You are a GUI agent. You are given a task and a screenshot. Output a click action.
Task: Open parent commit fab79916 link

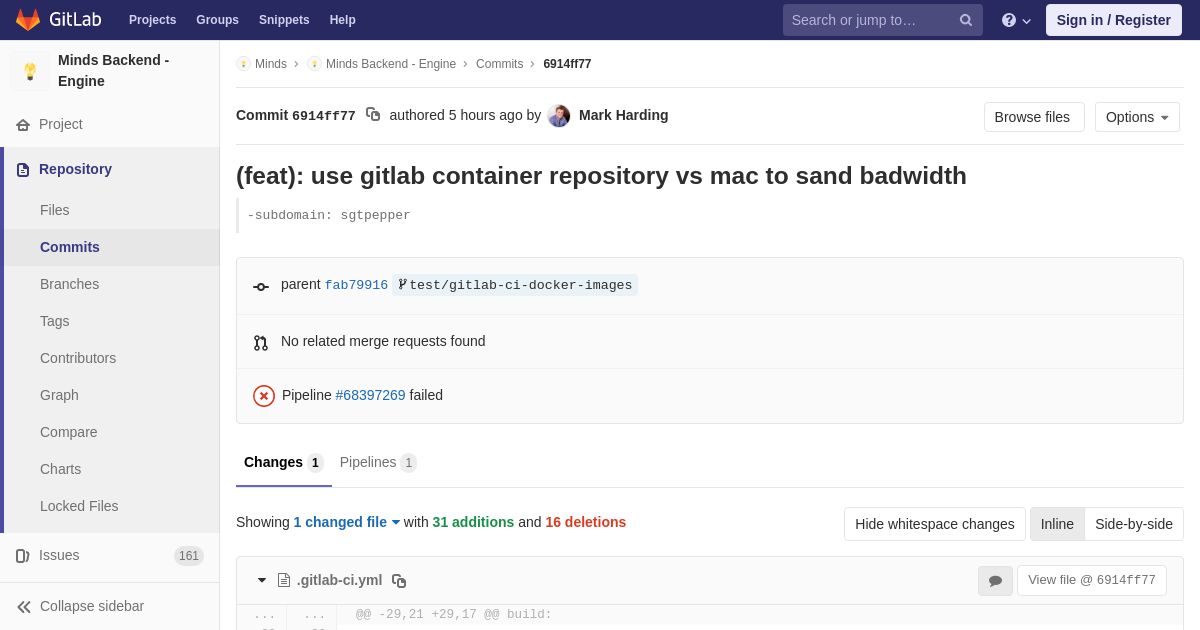click(356, 285)
